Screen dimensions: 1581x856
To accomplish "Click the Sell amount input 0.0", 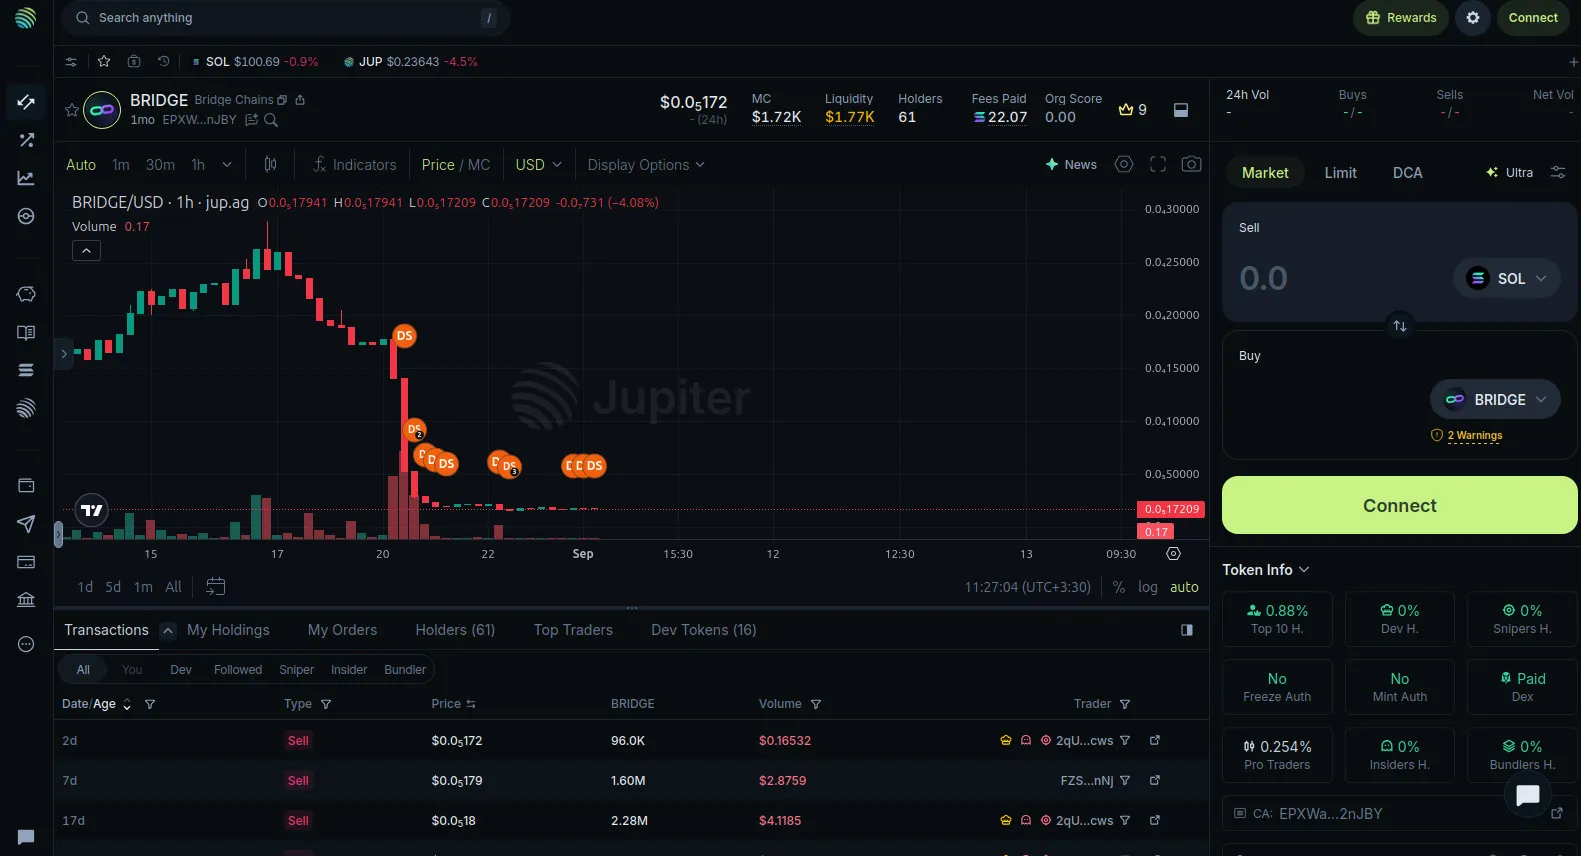I will pos(1264,278).
